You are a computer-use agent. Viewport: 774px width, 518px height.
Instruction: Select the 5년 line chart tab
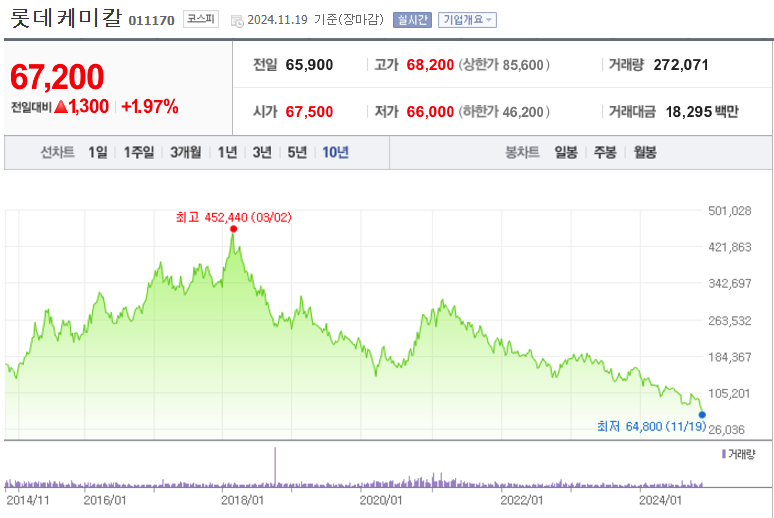(297, 152)
